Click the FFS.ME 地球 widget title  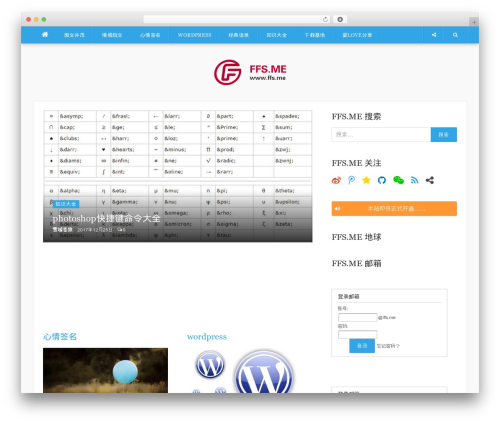(356, 237)
